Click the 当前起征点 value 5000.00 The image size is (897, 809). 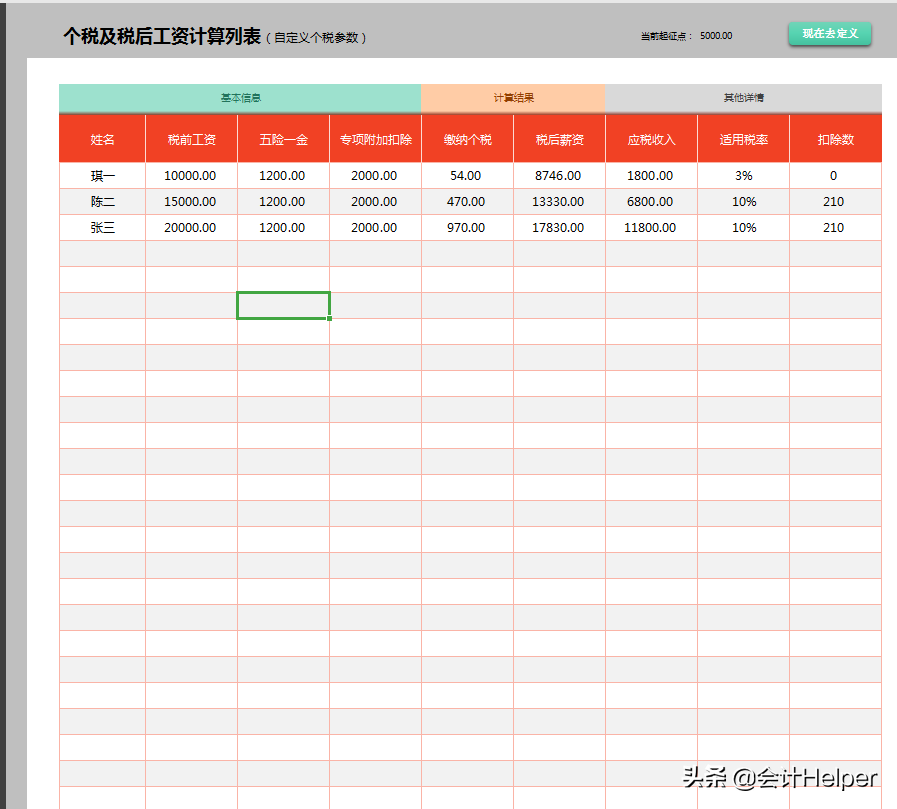tap(714, 34)
